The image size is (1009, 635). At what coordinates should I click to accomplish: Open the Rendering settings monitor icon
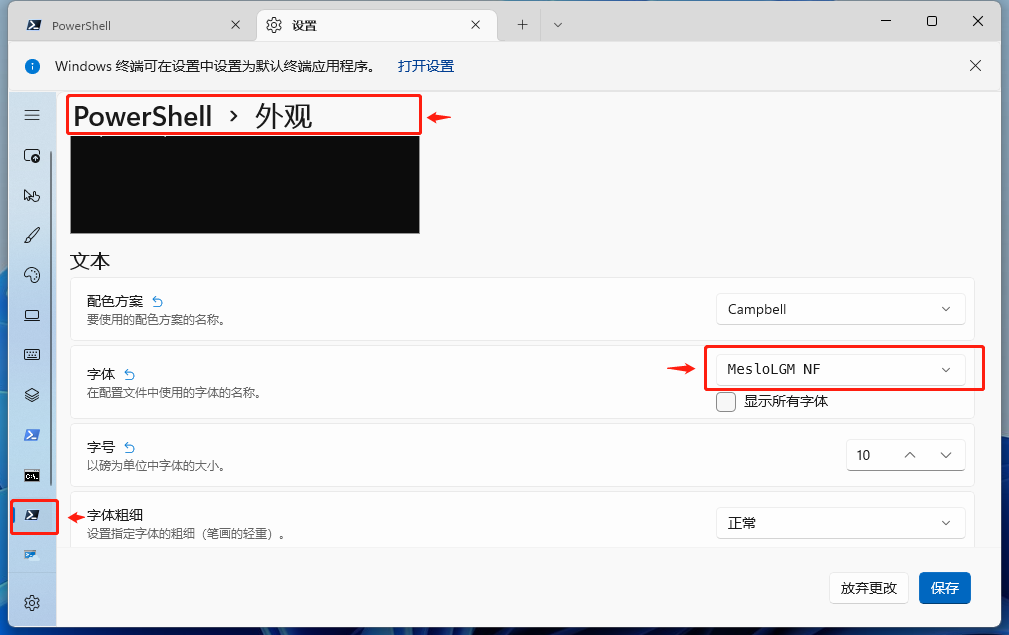(x=32, y=315)
